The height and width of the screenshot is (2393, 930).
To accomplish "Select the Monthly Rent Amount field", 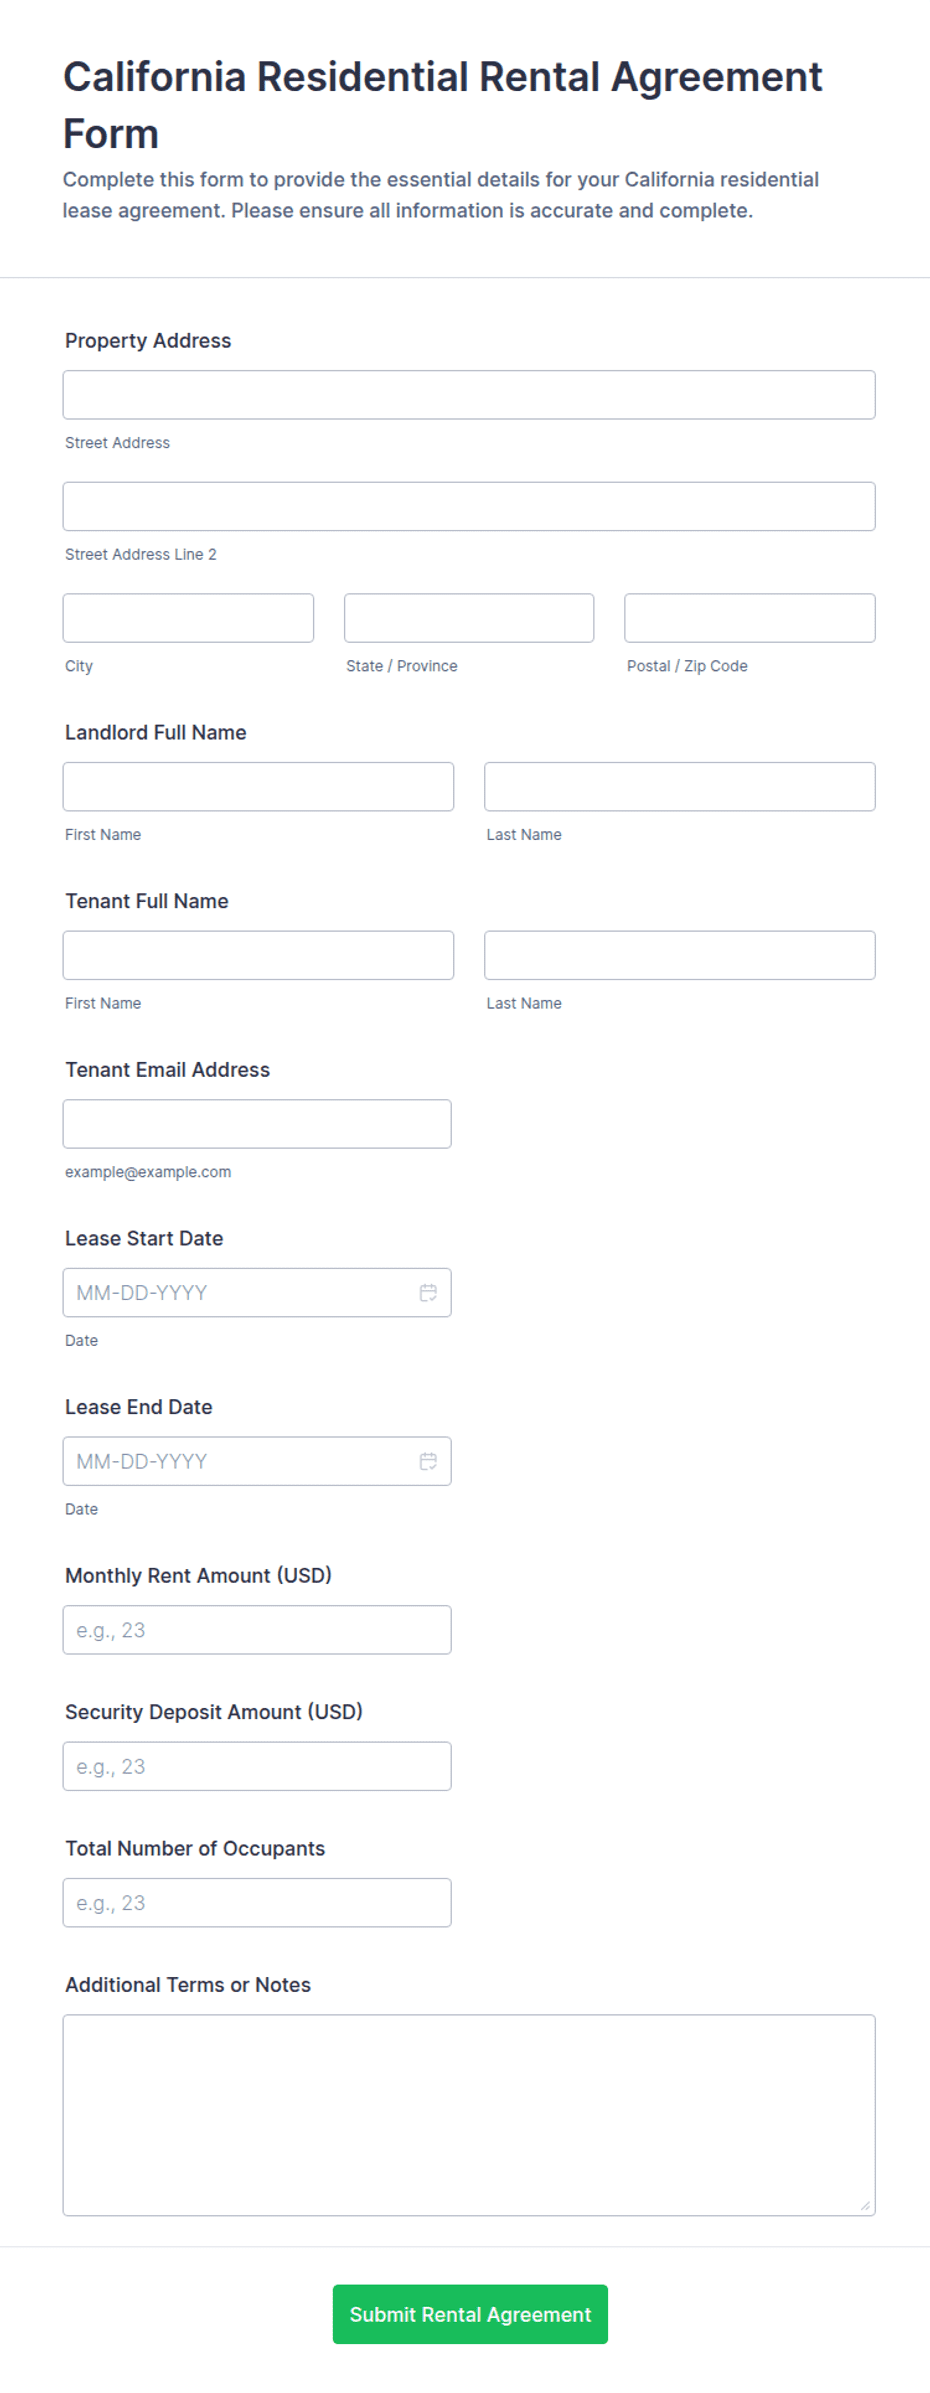I will click(x=257, y=1630).
